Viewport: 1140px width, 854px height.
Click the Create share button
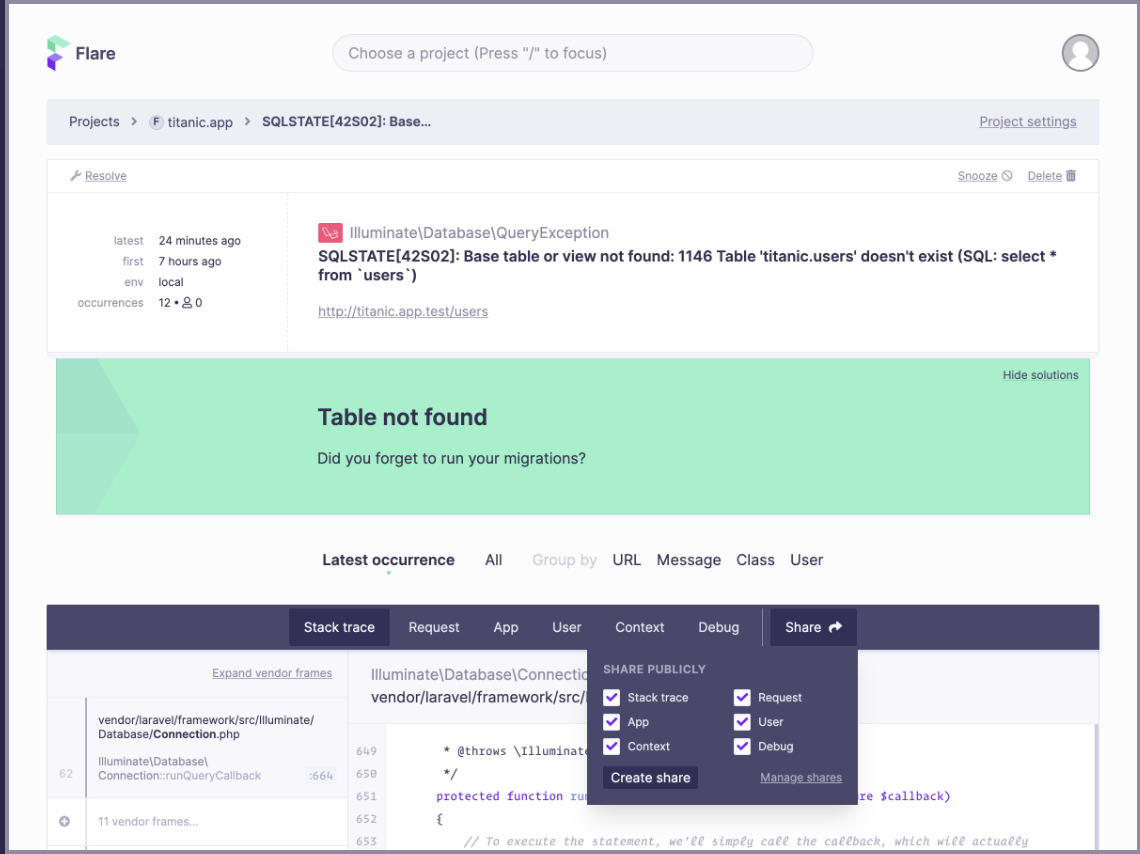pos(649,777)
